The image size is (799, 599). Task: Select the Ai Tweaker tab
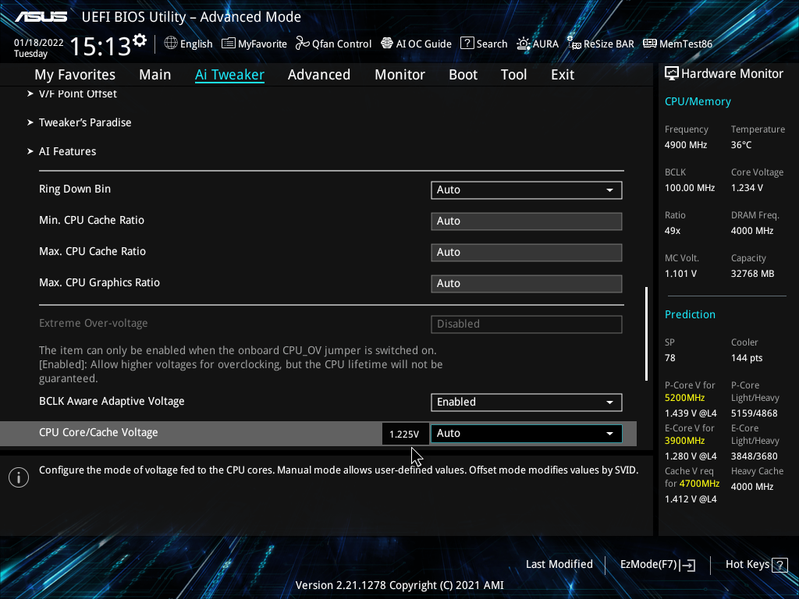click(229, 75)
